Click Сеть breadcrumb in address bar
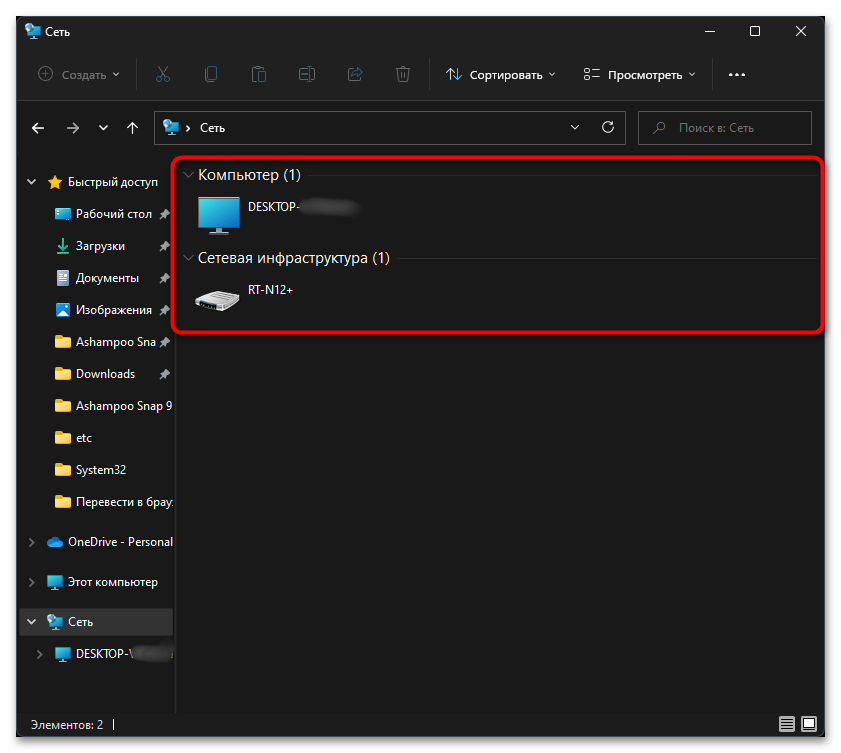The width and height of the screenshot is (841, 753). 212,128
